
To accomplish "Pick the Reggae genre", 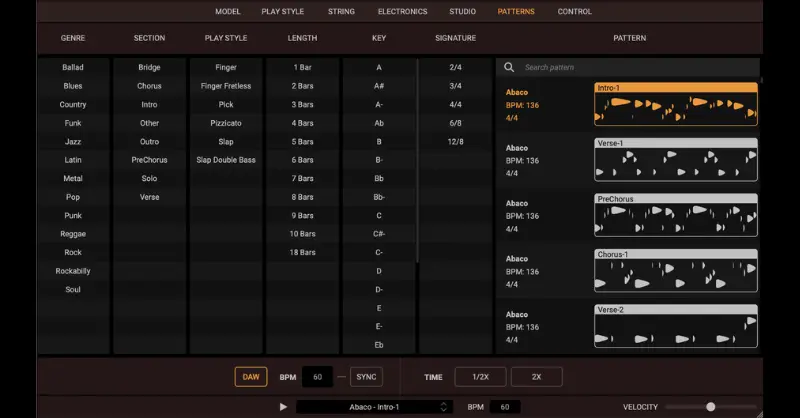I will tap(73, 234).
